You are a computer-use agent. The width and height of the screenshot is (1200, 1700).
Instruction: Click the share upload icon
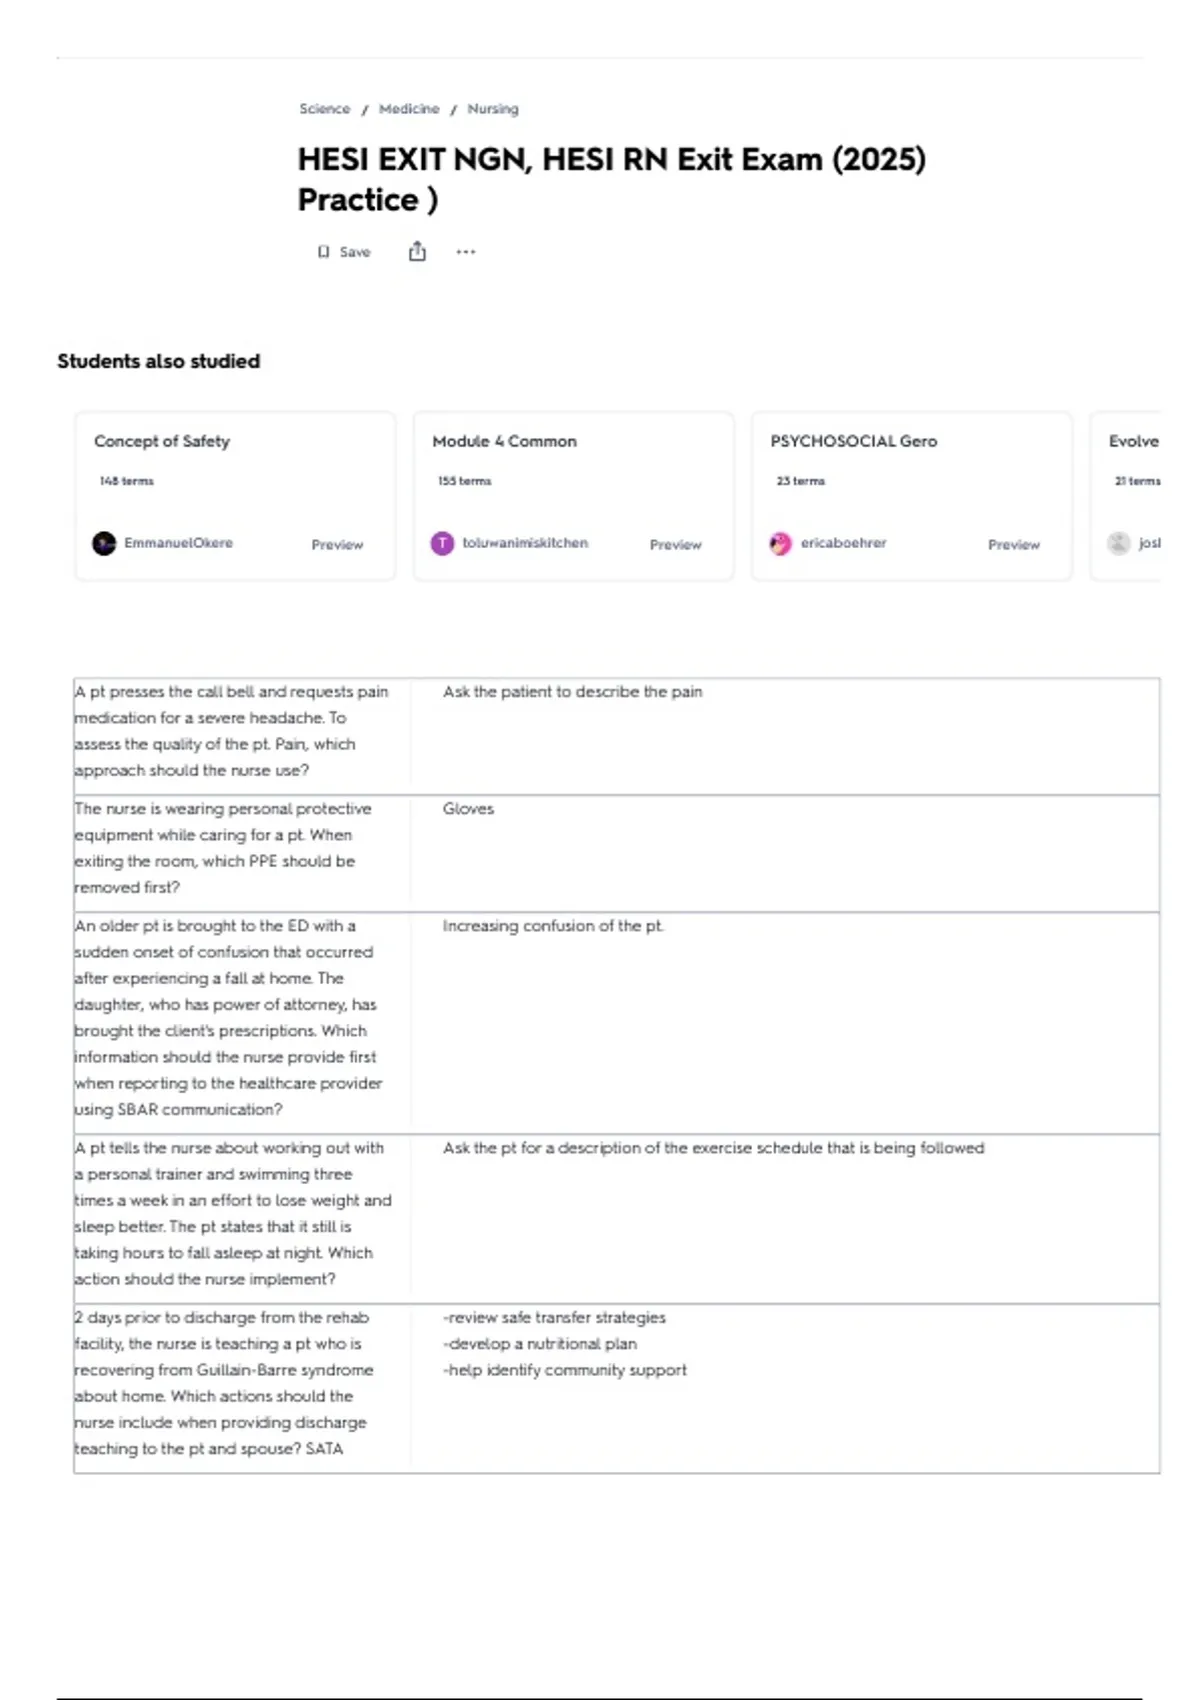point(417,252)
